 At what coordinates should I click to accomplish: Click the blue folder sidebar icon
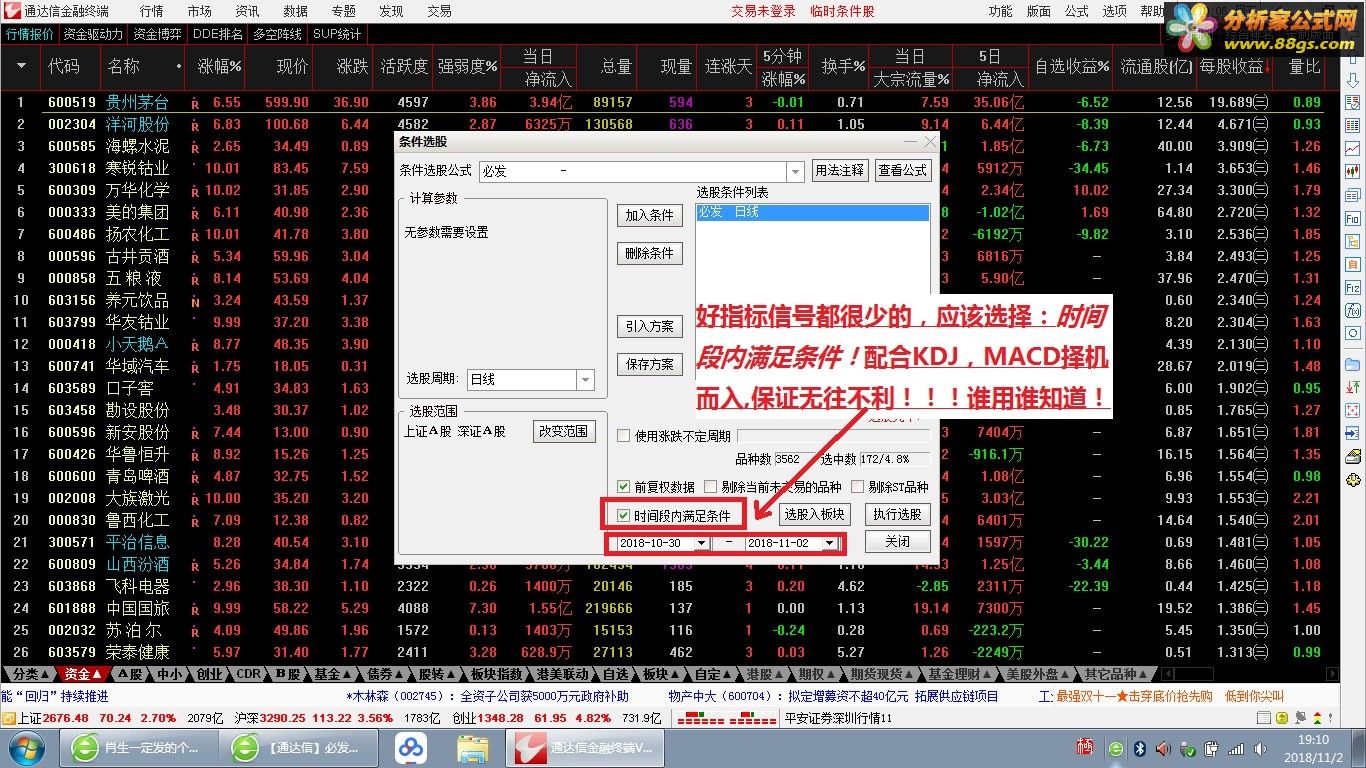1352,364
